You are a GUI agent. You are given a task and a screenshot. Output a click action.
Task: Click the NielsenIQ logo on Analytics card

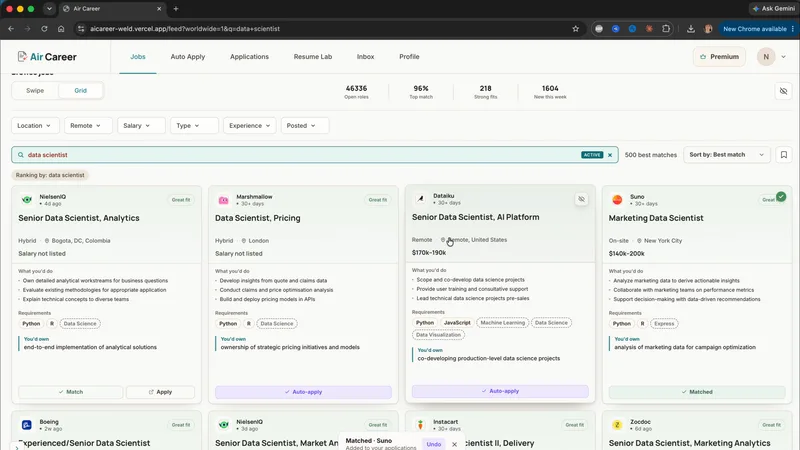tap(27, 199)
